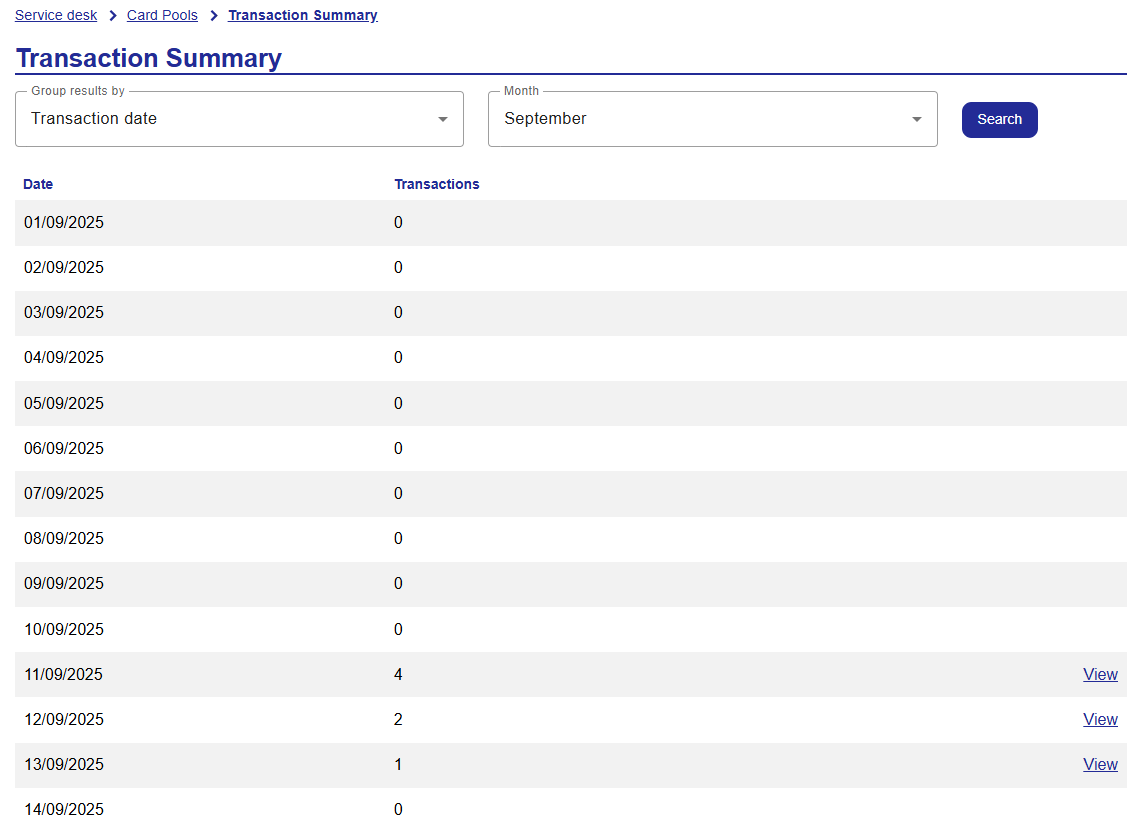Open the Service desk breadcrumb link
The height and width of the screenshot is (833, 1140).
(56, 15)
